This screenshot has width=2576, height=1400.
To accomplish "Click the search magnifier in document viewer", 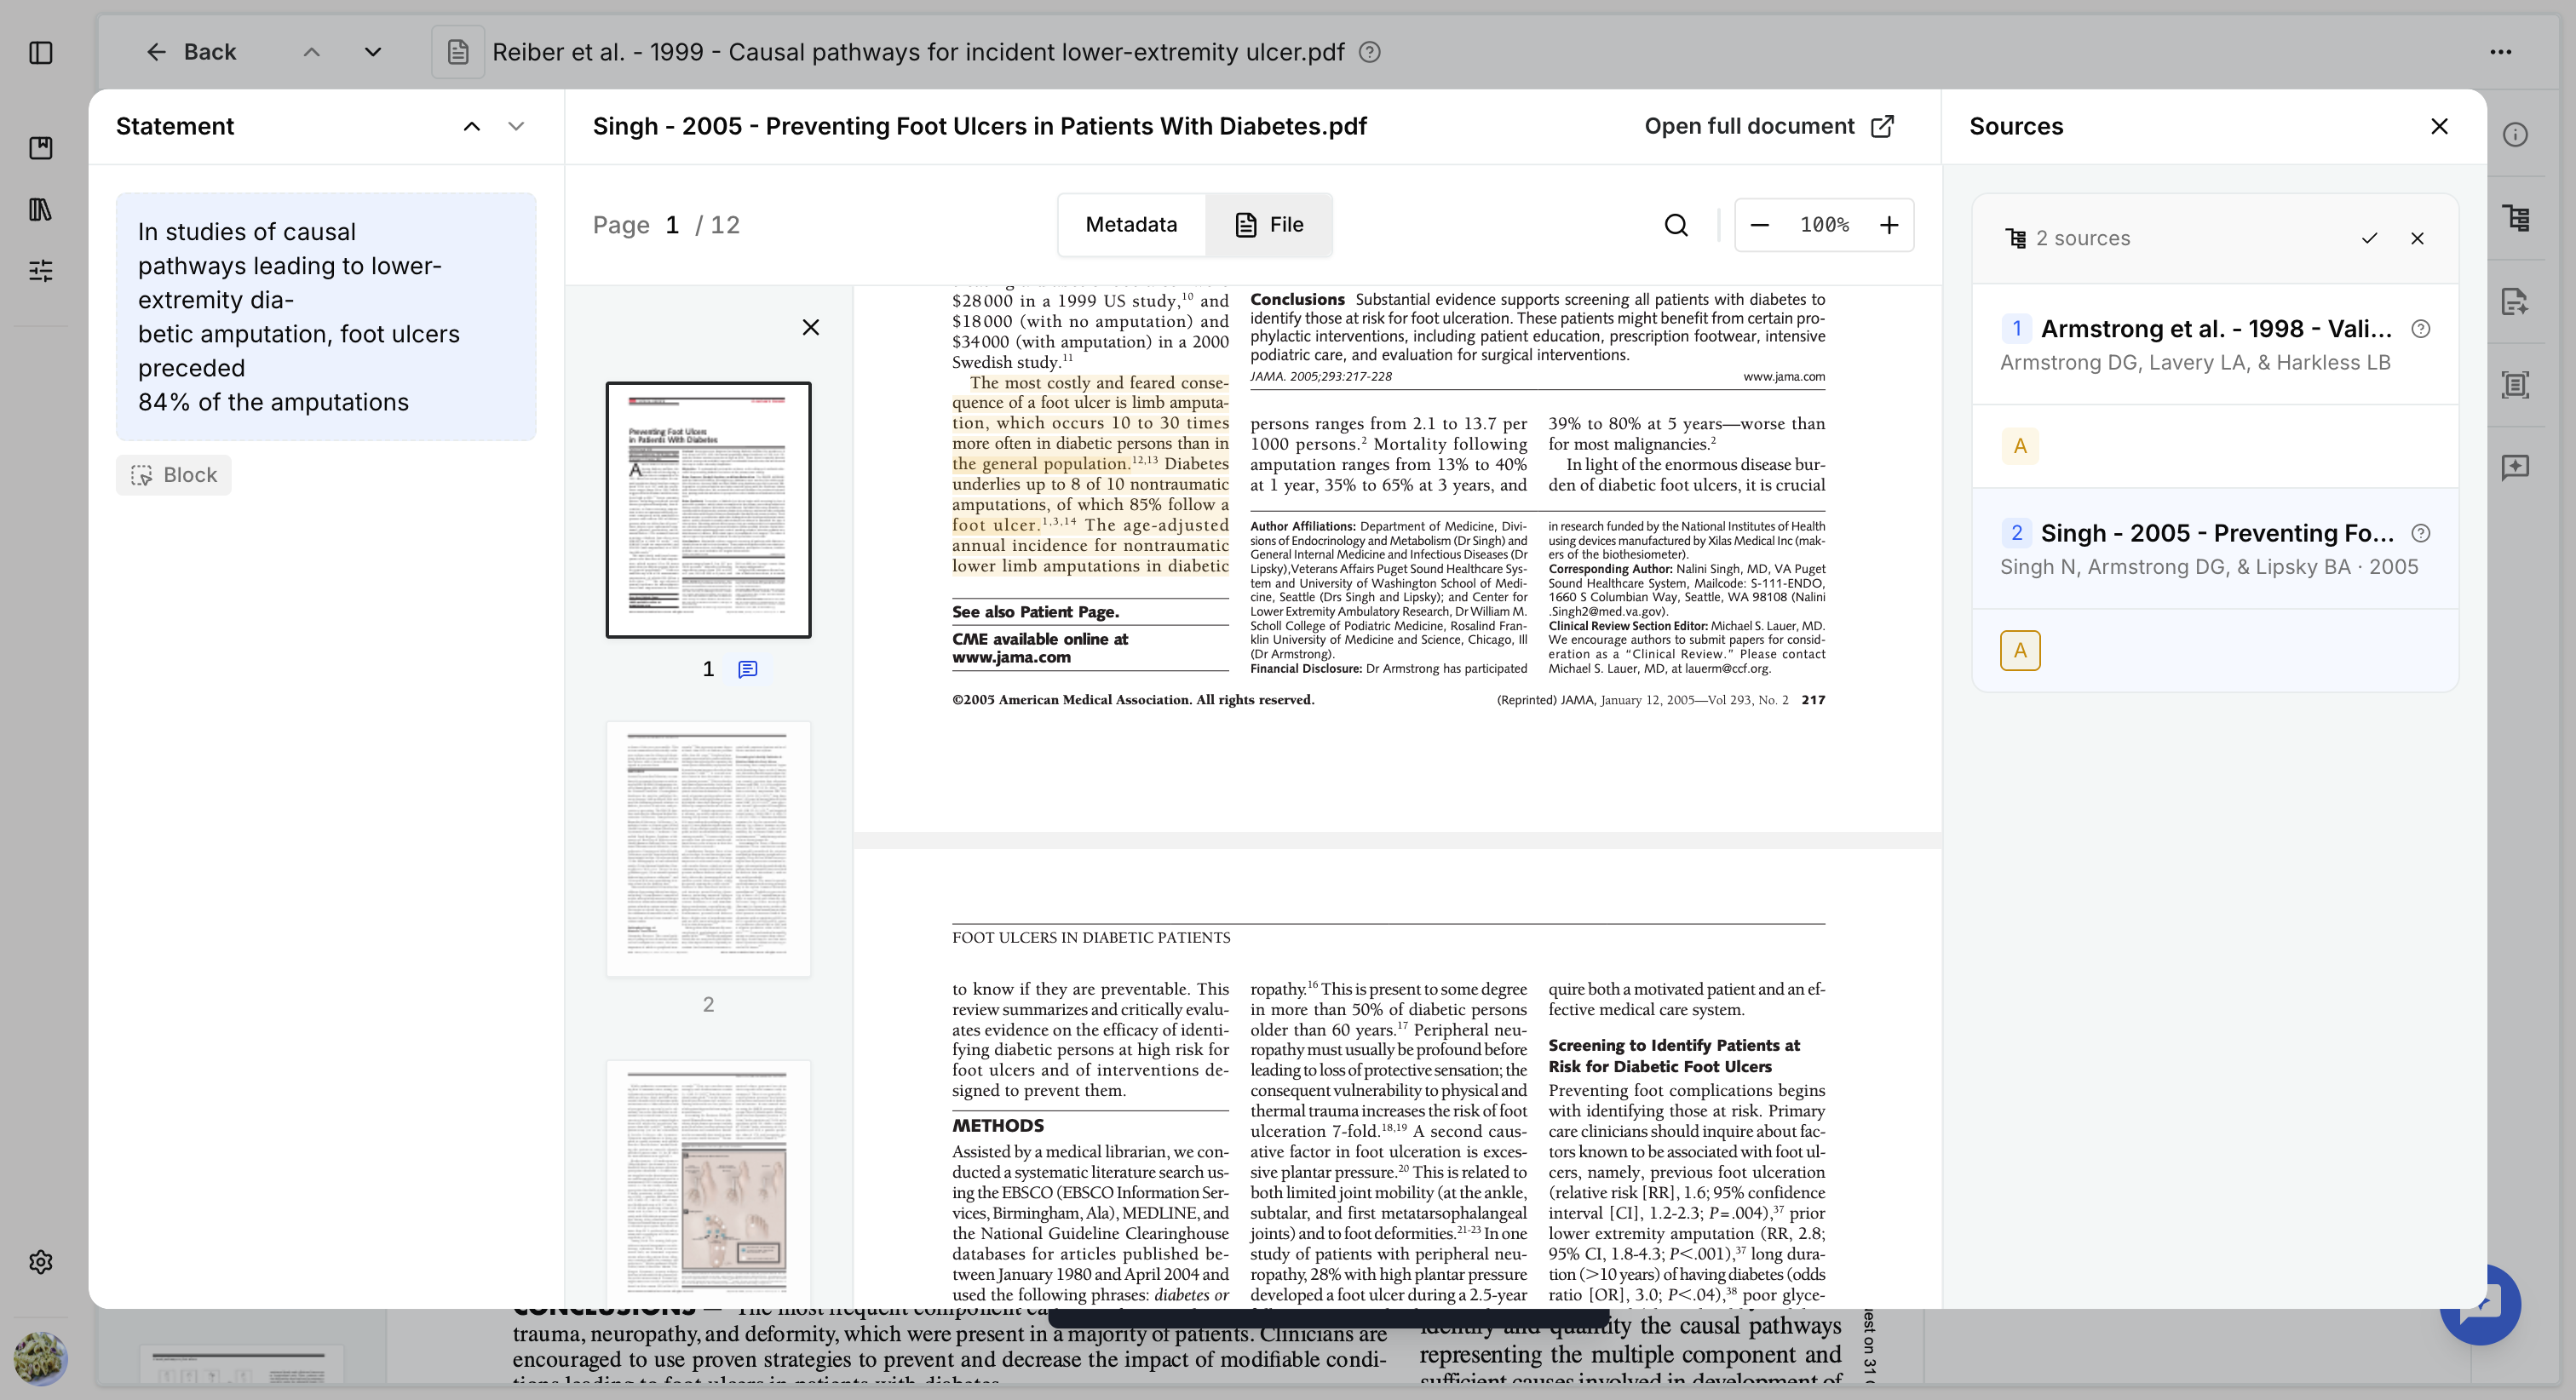I will pos(1677,225).
